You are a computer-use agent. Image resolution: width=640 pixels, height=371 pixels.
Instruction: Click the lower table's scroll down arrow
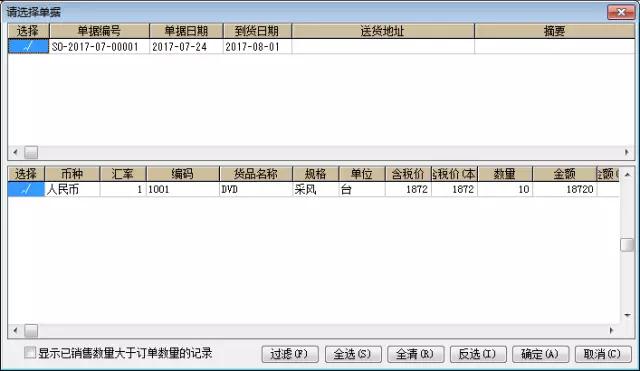coord(627,315)
